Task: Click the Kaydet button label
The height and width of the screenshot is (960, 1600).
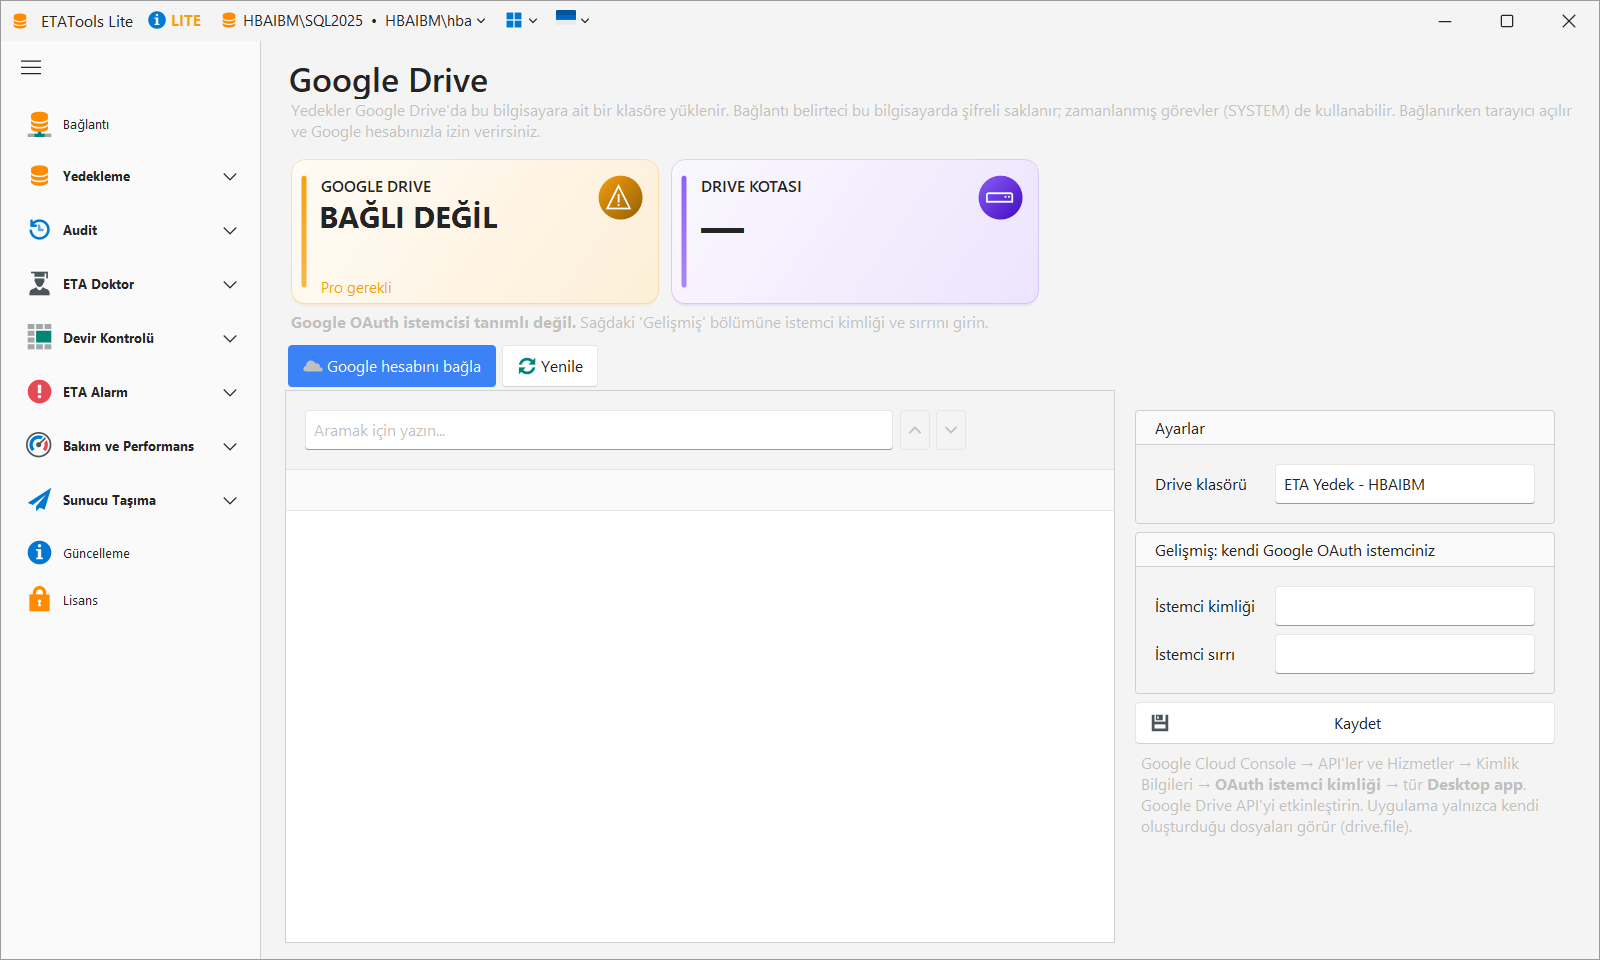Action: click(x=1357, y=723)
